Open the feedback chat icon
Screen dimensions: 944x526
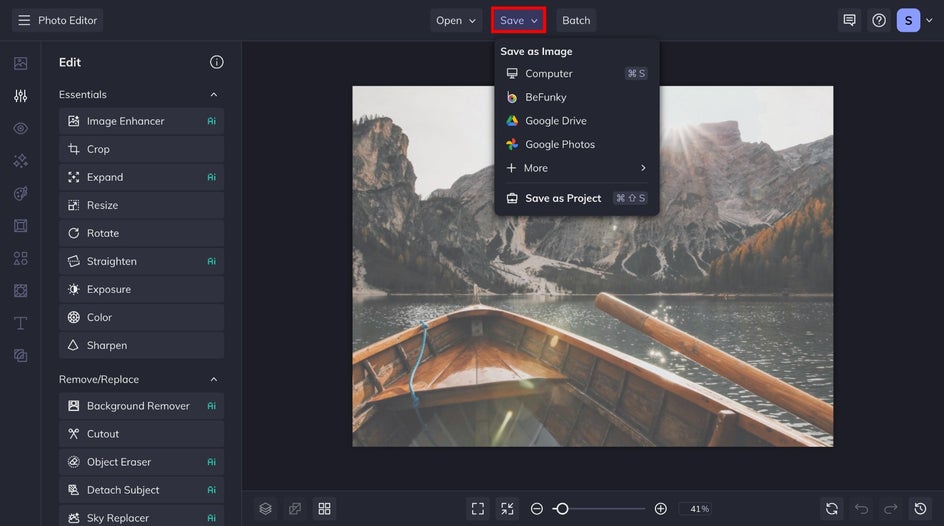pos(849,20)
